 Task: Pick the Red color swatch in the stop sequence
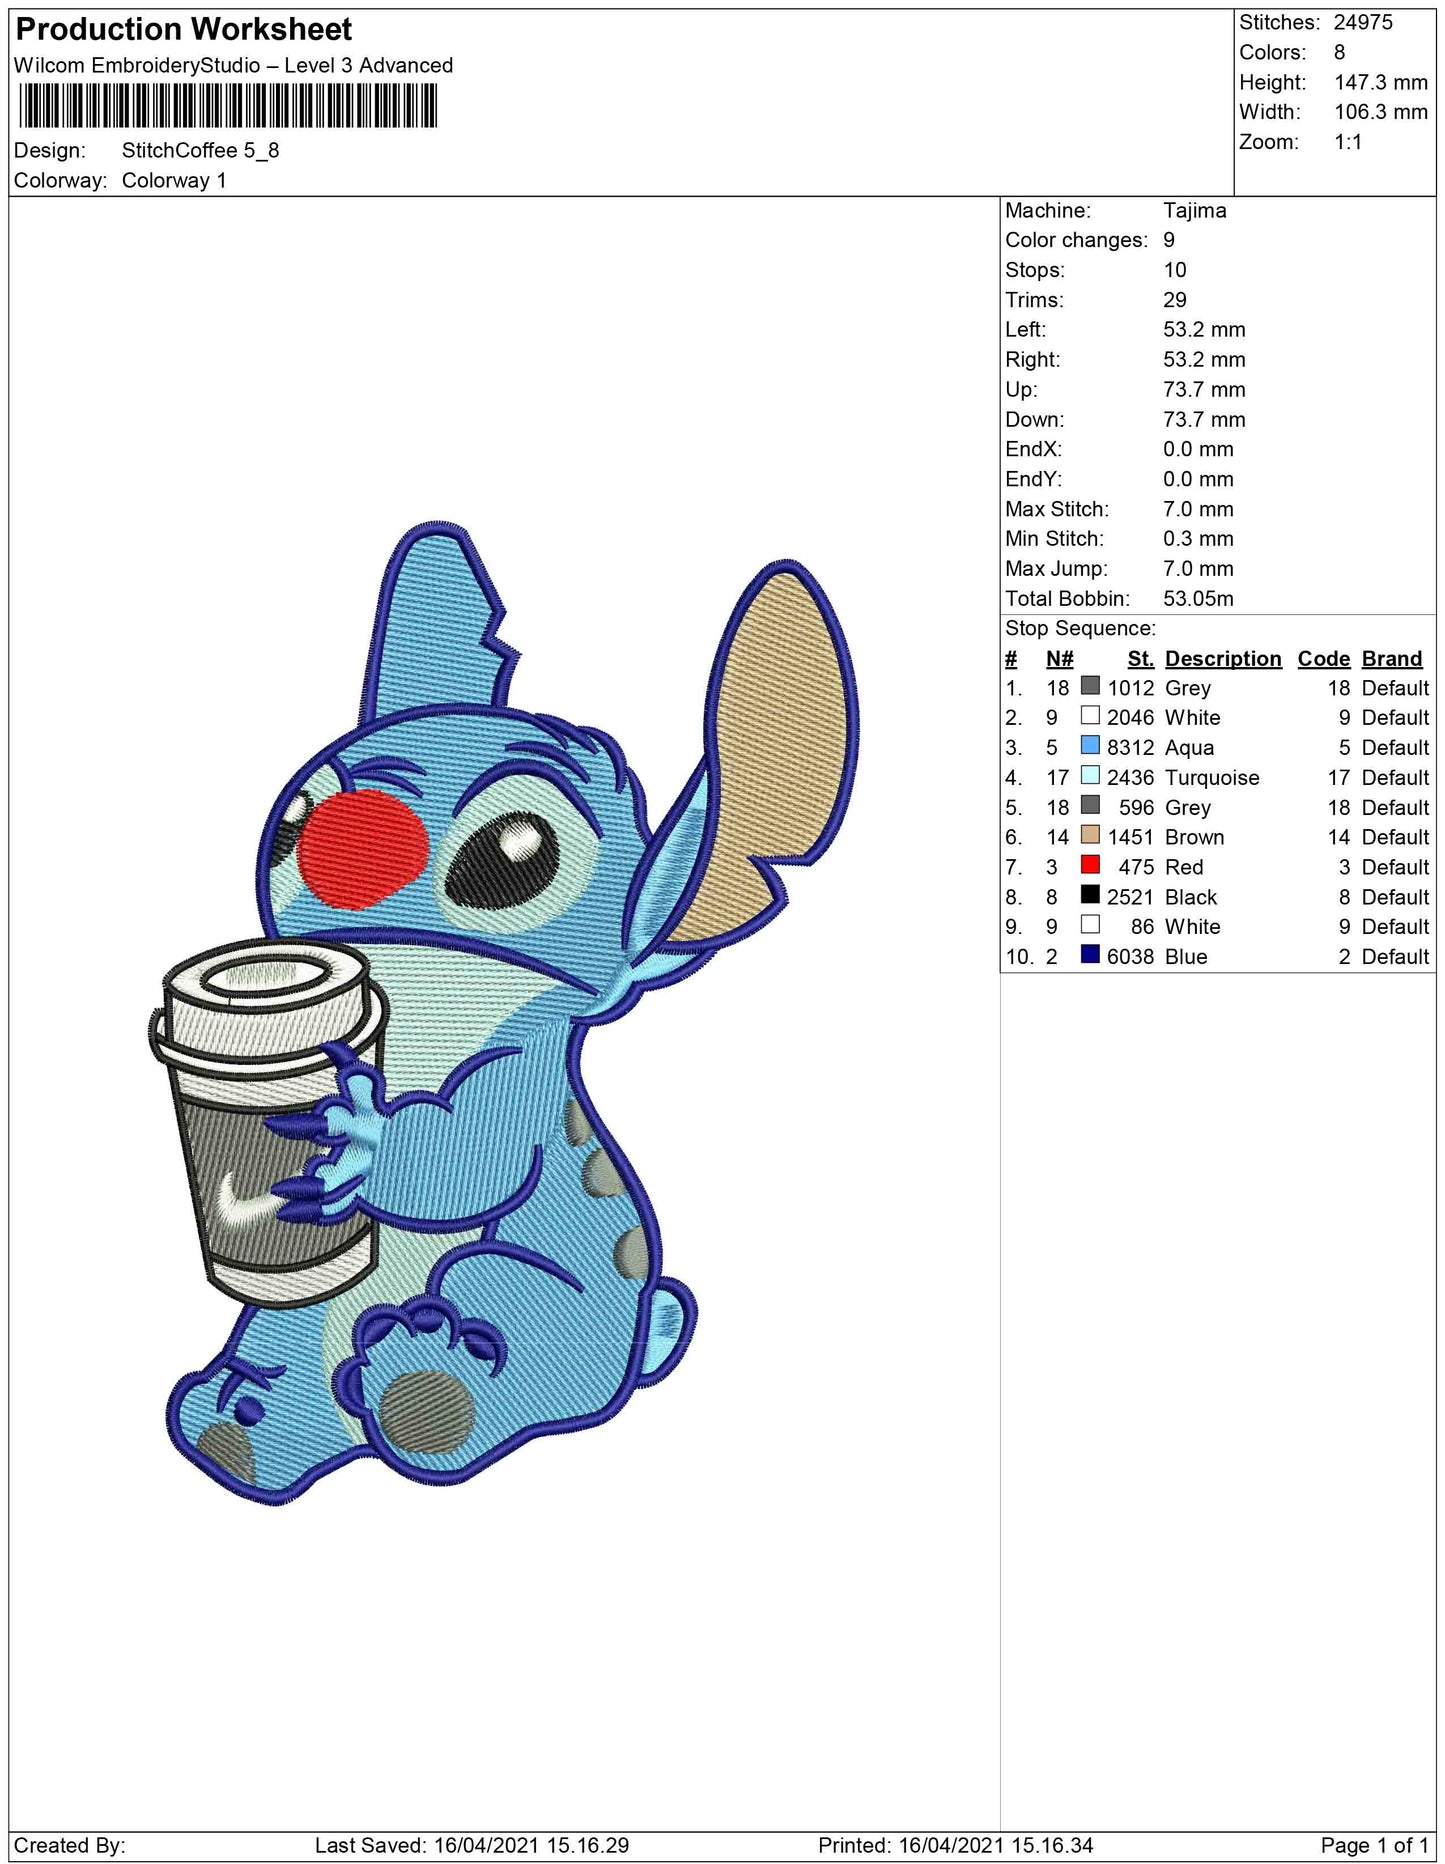pyautogui.click(x=1090, y=866)
